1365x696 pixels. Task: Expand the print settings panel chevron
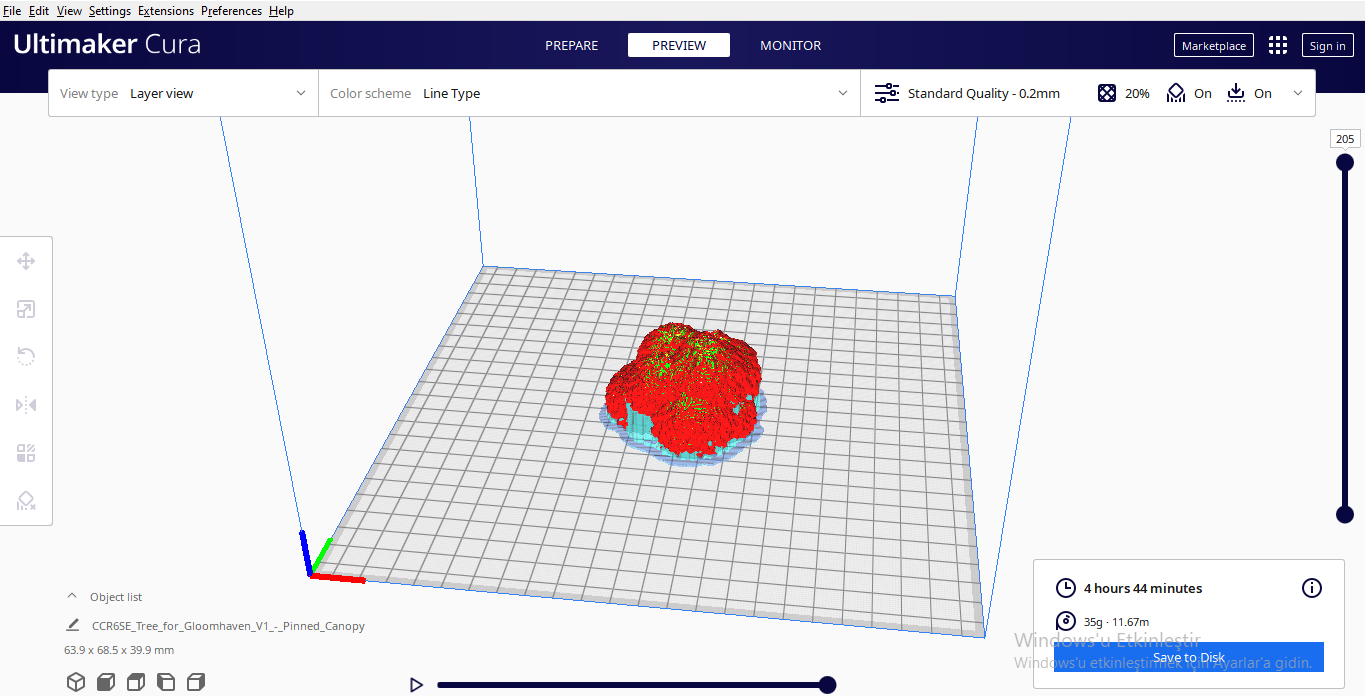[x=1298, y=92]
